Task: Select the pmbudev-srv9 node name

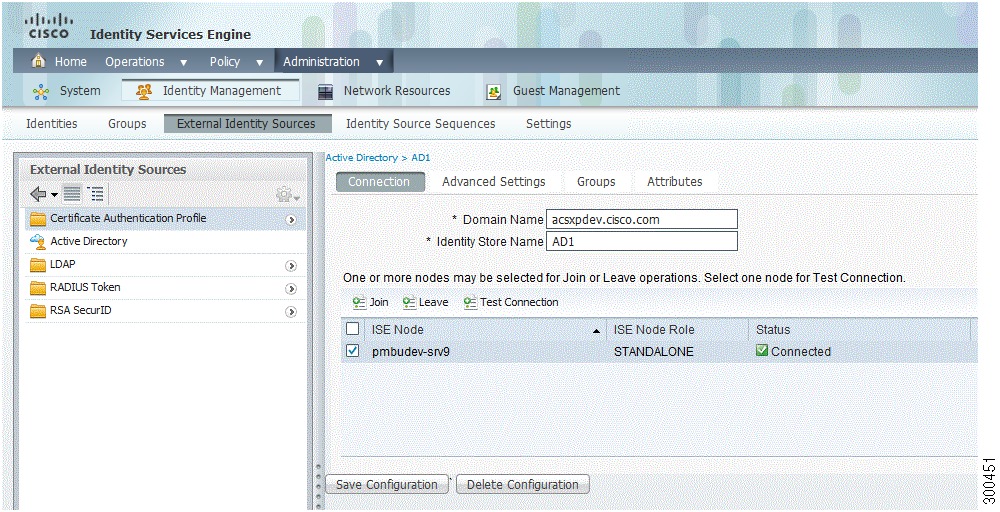Action: point(411,351)
